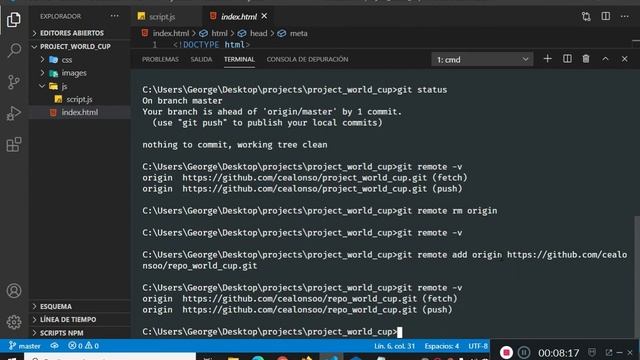Image resolution: width=640 pixels, height=360 pixels.
Task: Click head element in the breadcrumb
Action: pos(258,33)
